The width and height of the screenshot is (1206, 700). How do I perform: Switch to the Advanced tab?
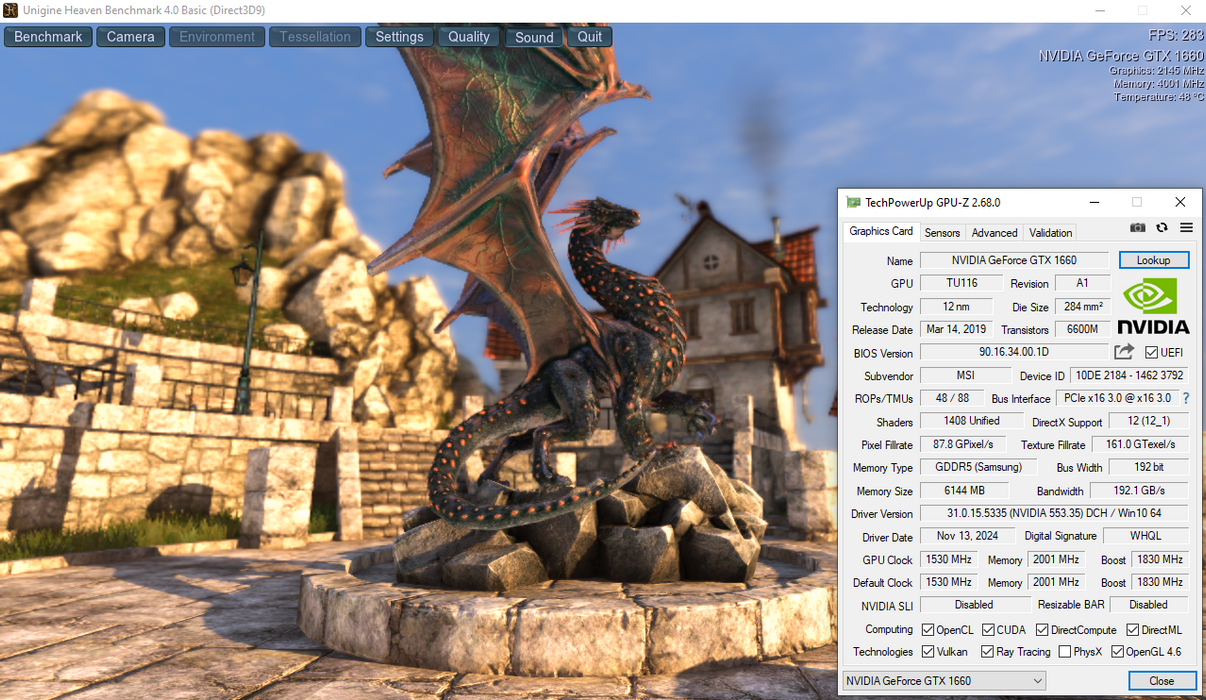pyautogui.click(x=994, y=232)
